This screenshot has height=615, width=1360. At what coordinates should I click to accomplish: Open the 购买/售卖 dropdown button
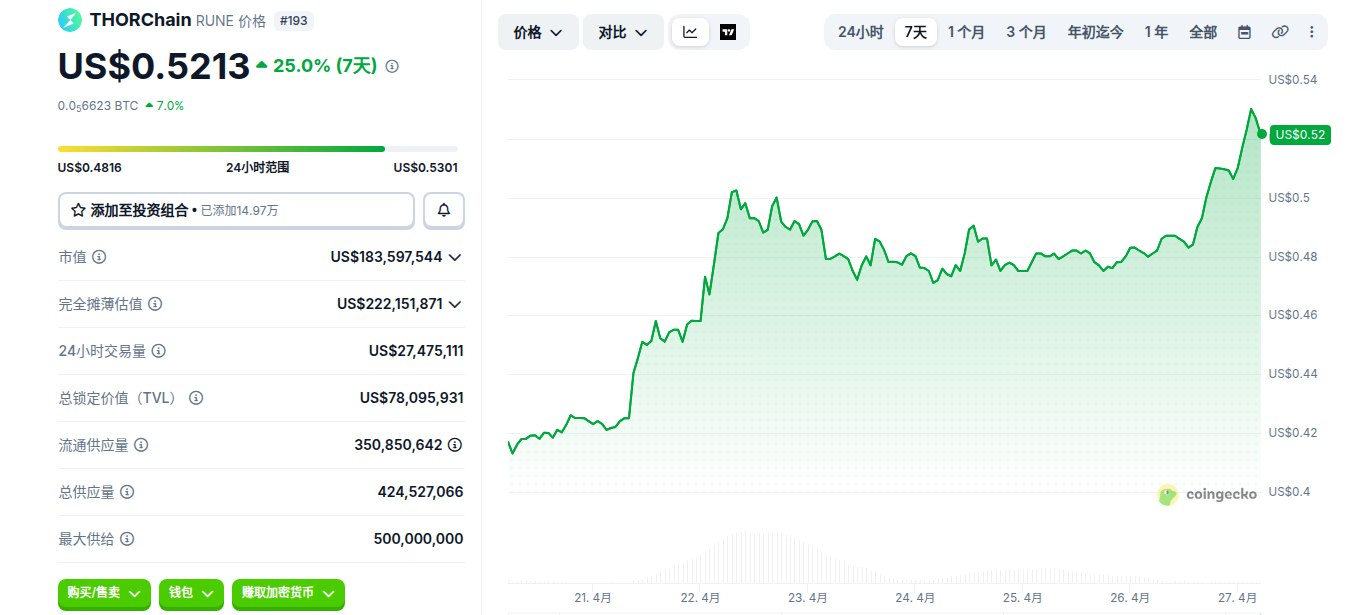point(105,593)
